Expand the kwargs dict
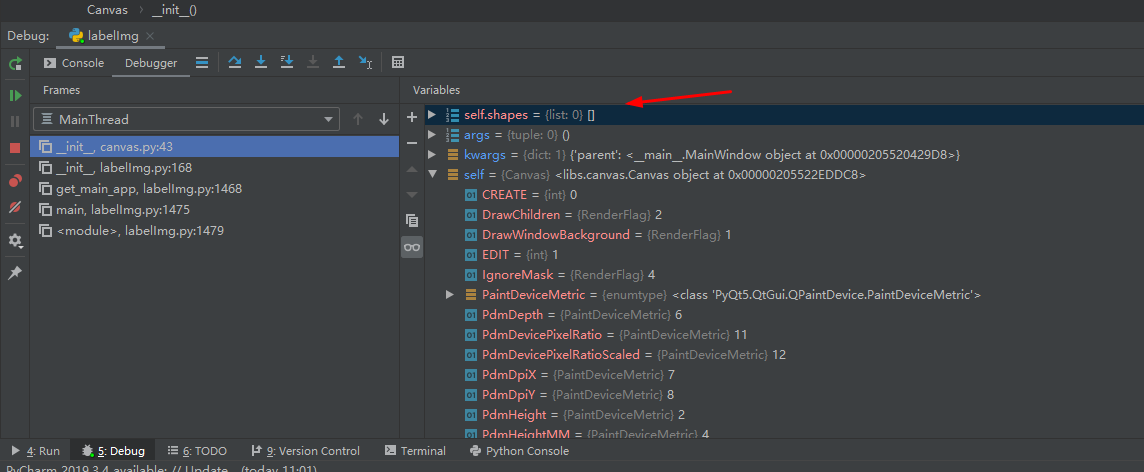Viewport: 1144px width, 472px height. [432, 155]
